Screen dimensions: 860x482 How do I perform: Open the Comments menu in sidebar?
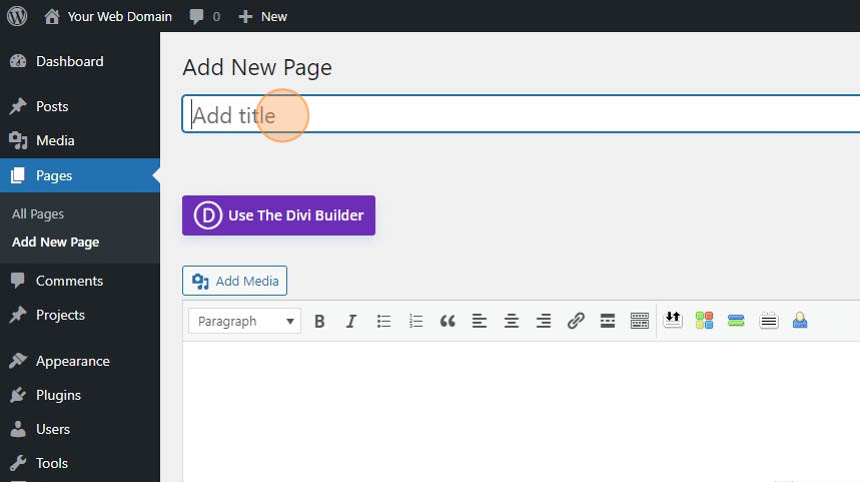click(x=69, y=281)
